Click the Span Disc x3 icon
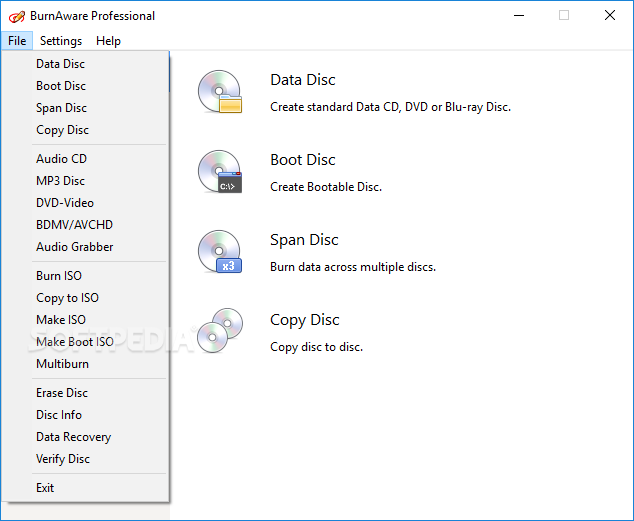 click(x=220, y=251)
